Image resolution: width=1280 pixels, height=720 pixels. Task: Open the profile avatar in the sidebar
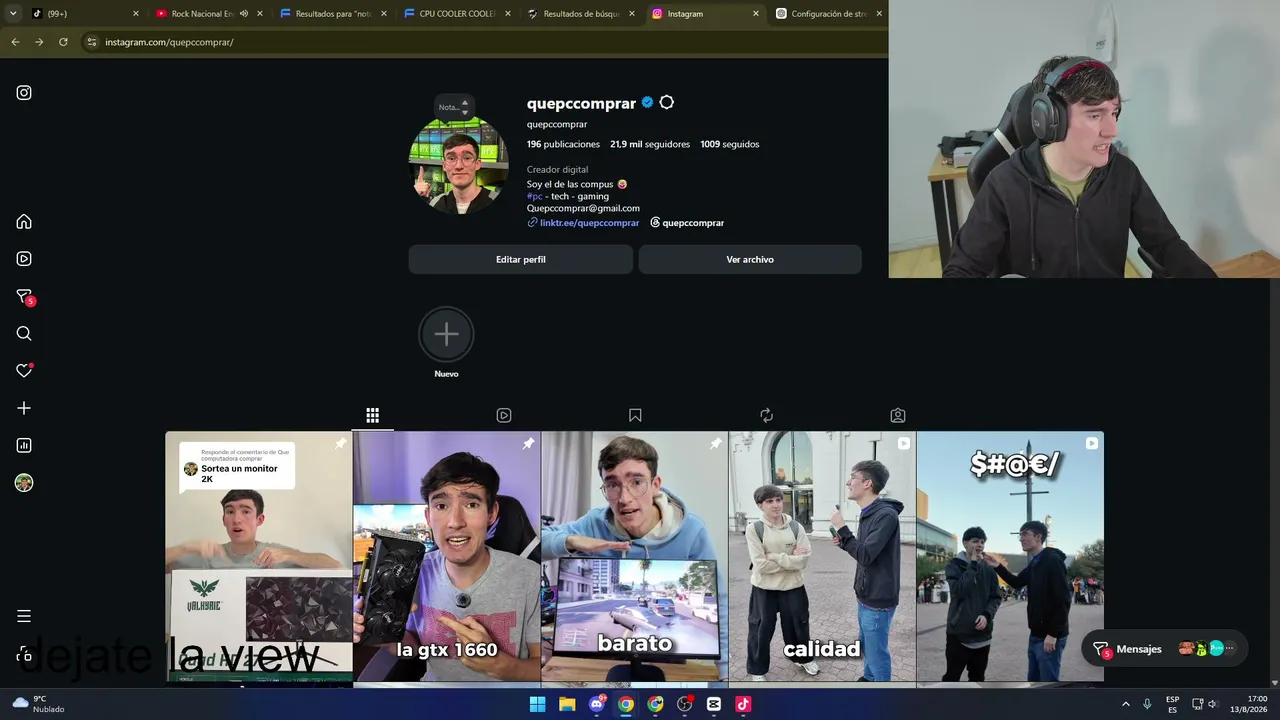pyautogui.click(x=24, y=483)
